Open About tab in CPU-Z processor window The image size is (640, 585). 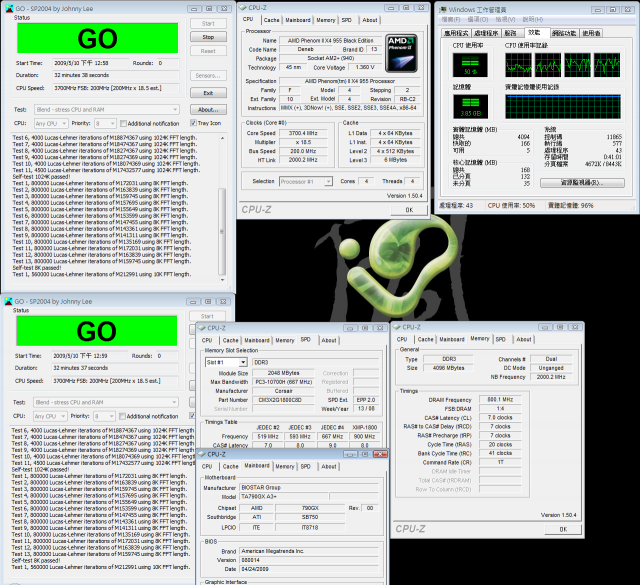pos(369,20)
